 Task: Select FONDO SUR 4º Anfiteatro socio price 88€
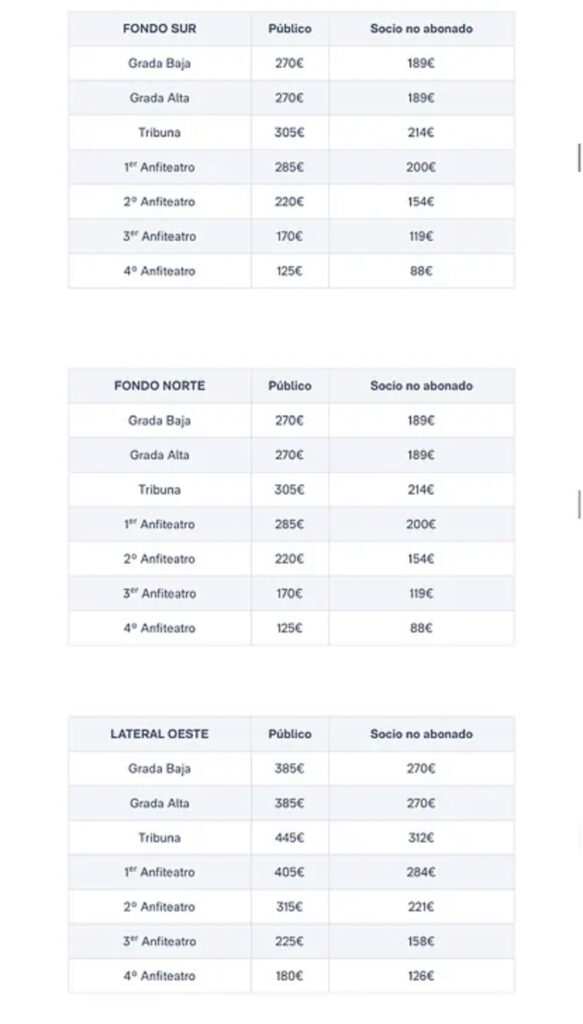(421, 271)
